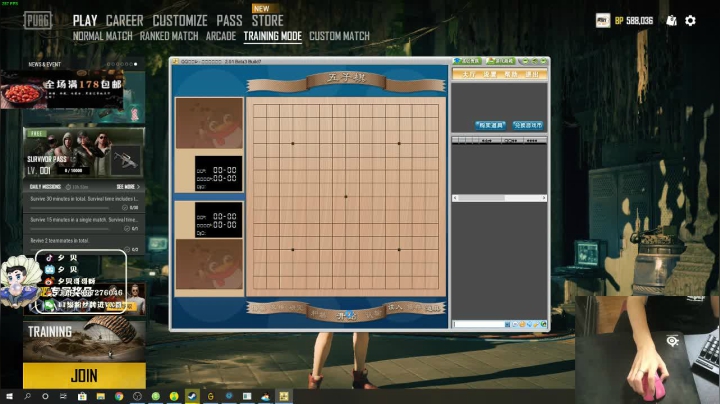720x404 pixels.
Task: Click the bottom player avatar in Gomoku
Action: [x=209, y=264]
